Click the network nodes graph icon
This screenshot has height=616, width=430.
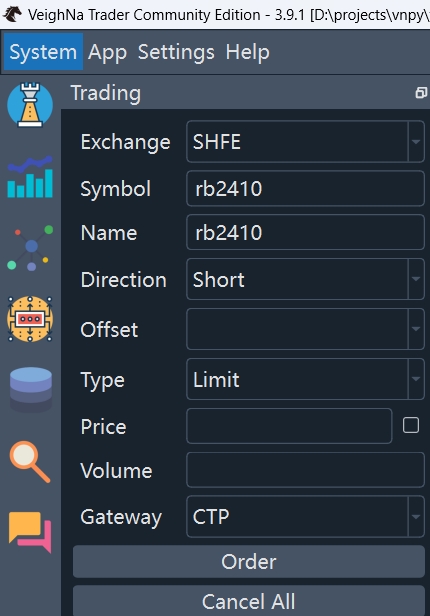pyautogui.click(x=30, y=248)
